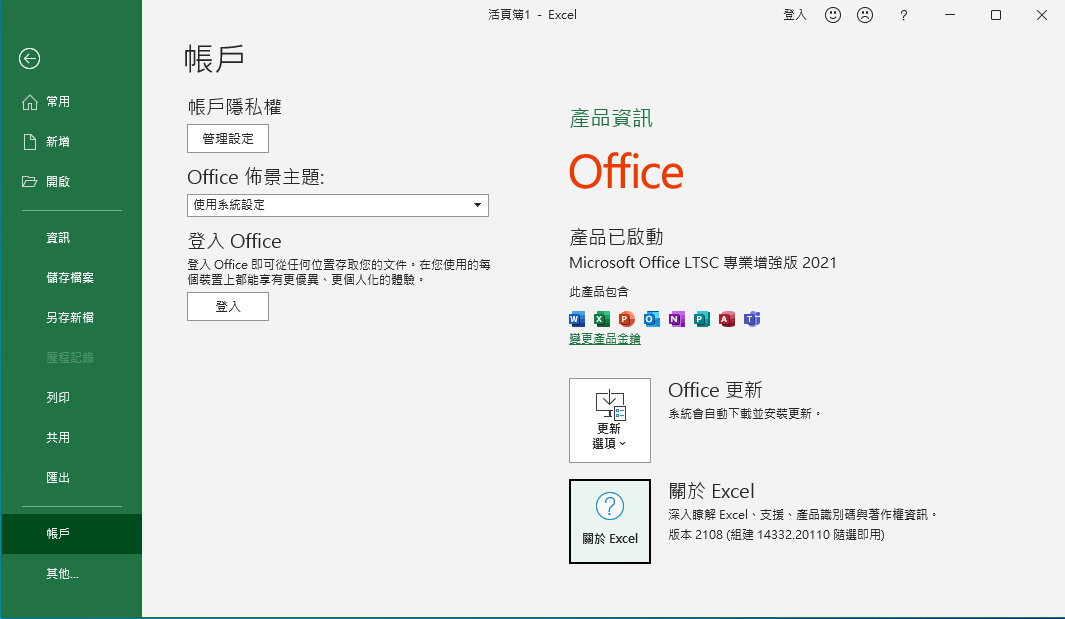This screenshot has width=1065, height=619.
Task: Send a frown feedback face icon
Action: coord(865,15)
